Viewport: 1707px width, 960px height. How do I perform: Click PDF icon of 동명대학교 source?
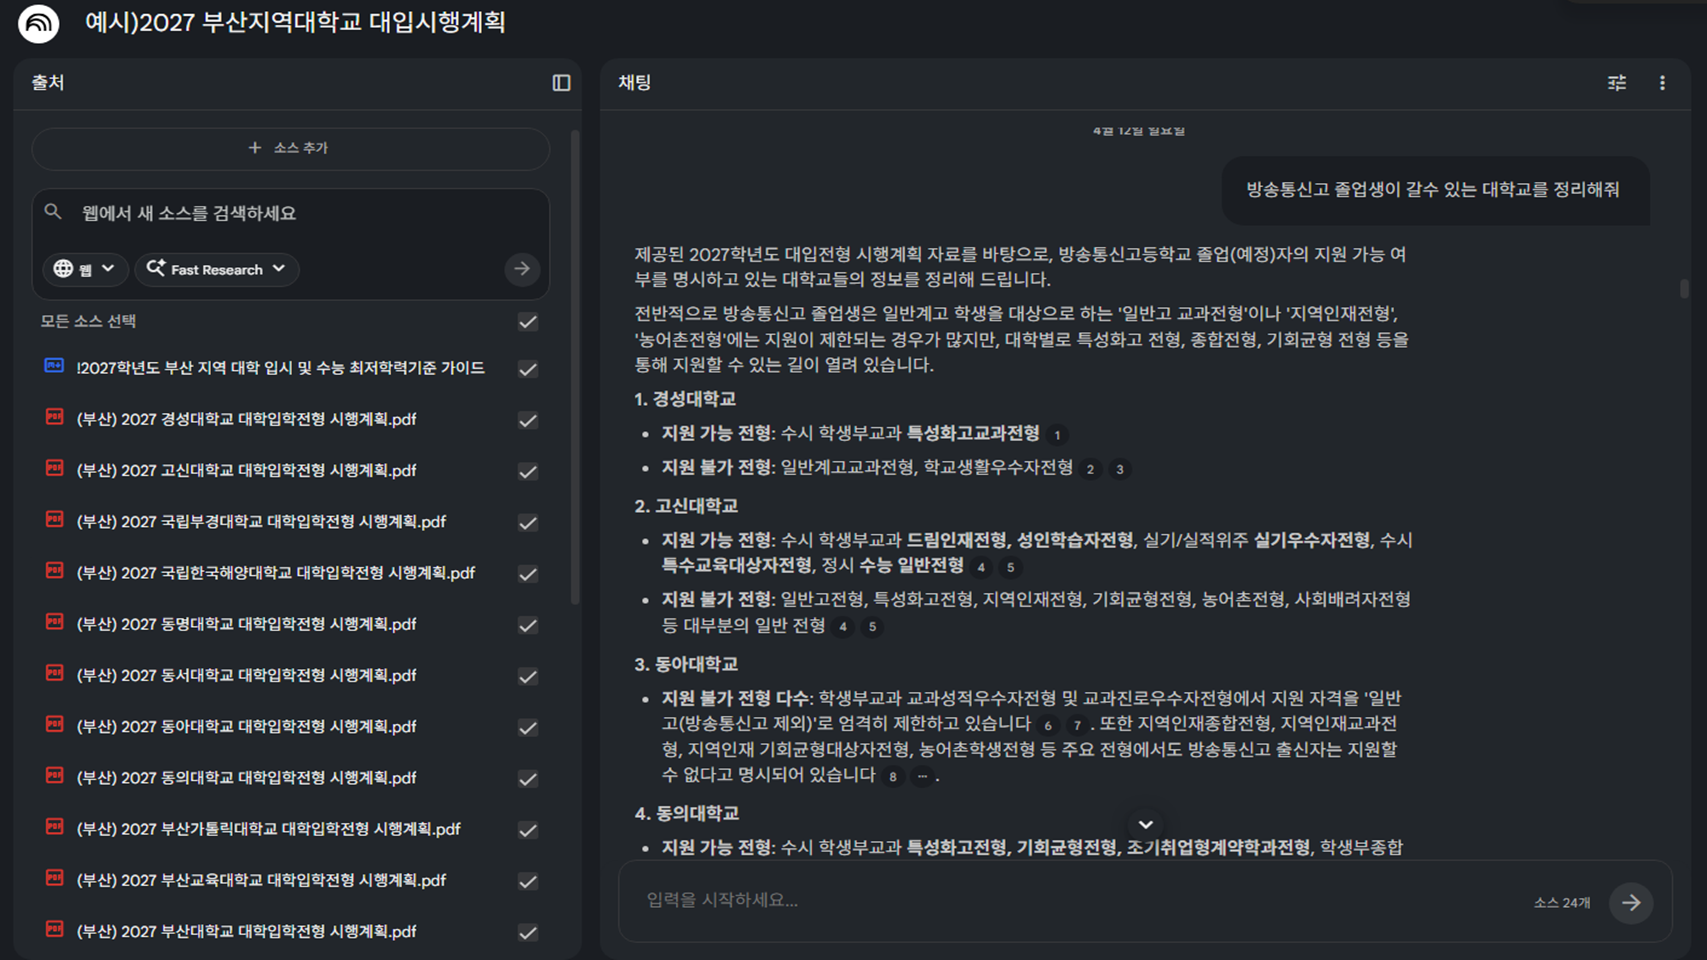click(x=55, y=622)
